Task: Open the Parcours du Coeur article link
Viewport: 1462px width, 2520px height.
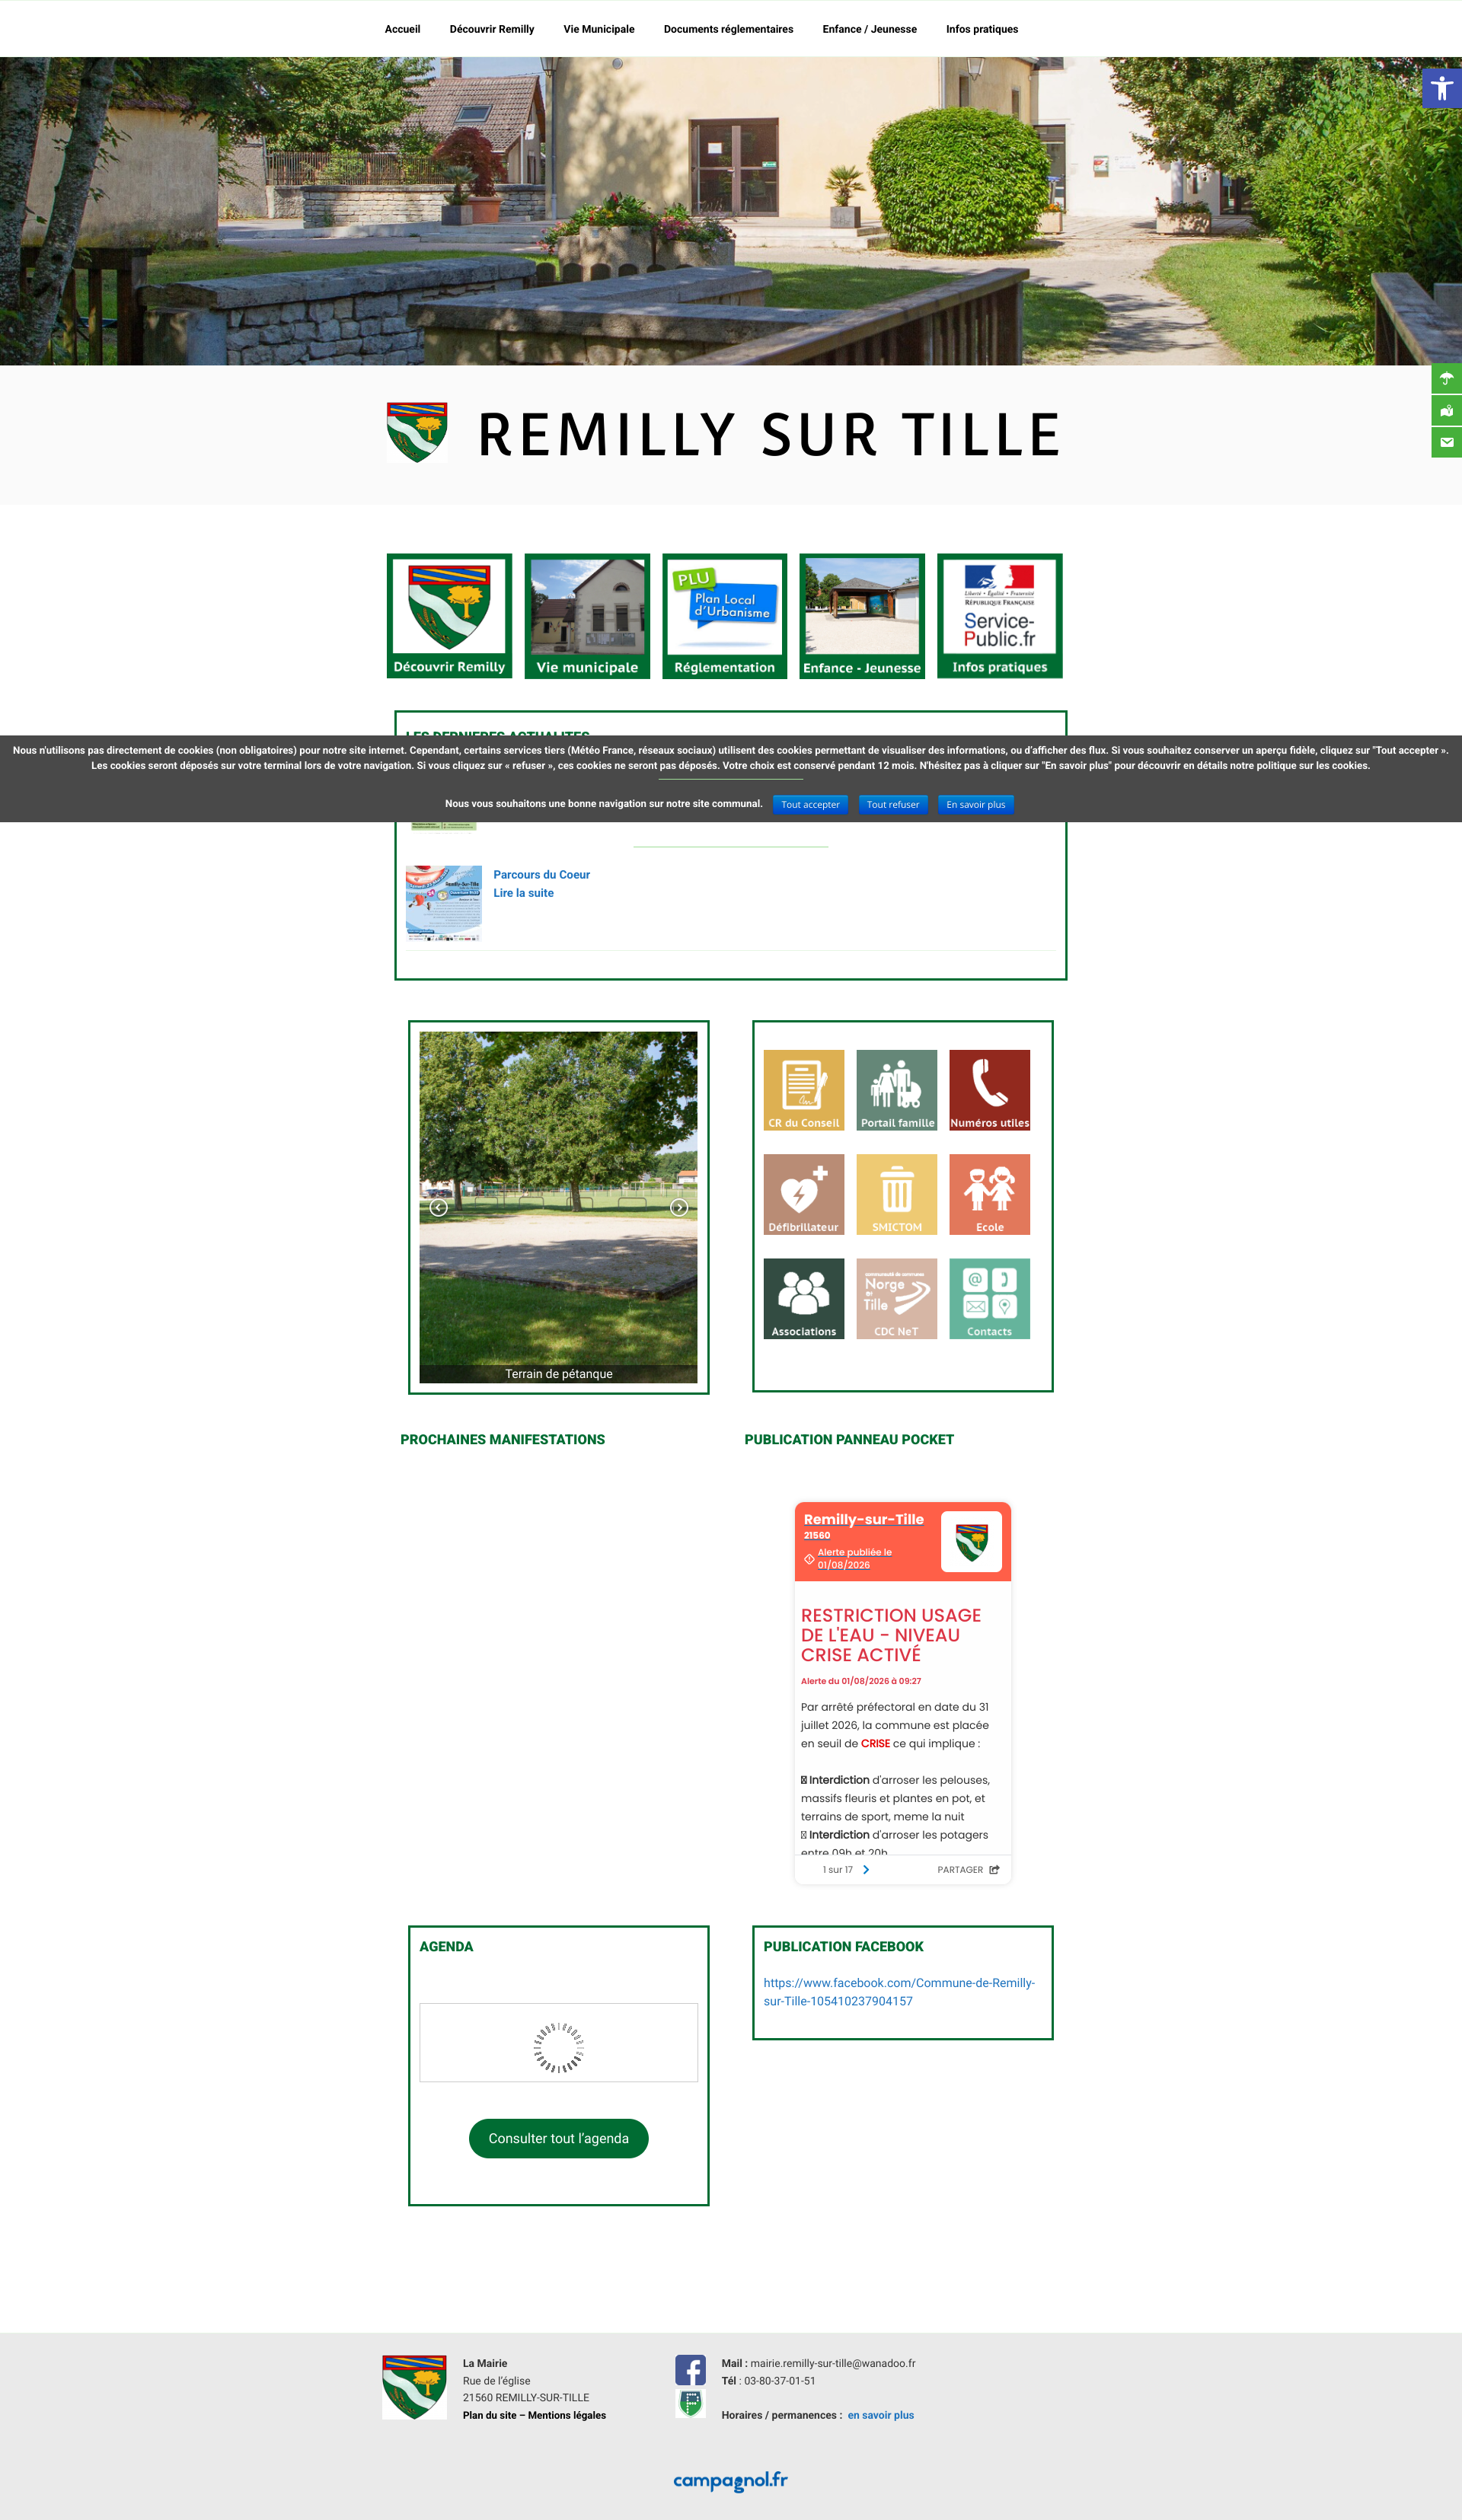Action: (x=541, y=874)
